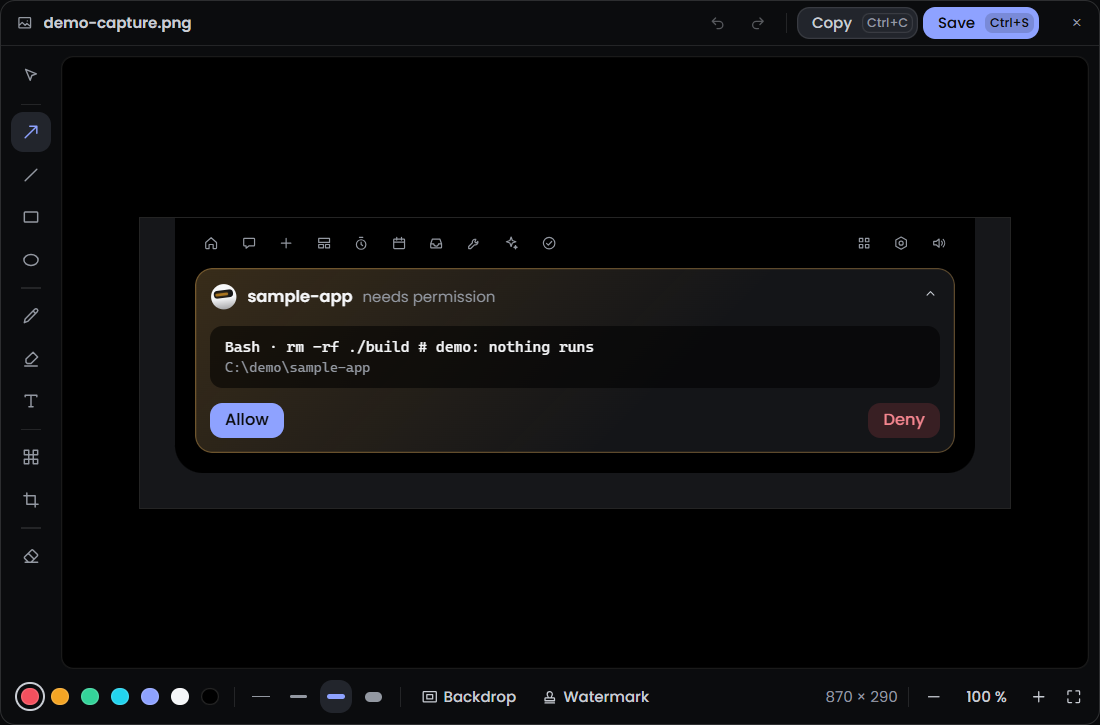Pick the red color swatch
Viewport: 1100px width, 725px height.
(x=30, y=697)
